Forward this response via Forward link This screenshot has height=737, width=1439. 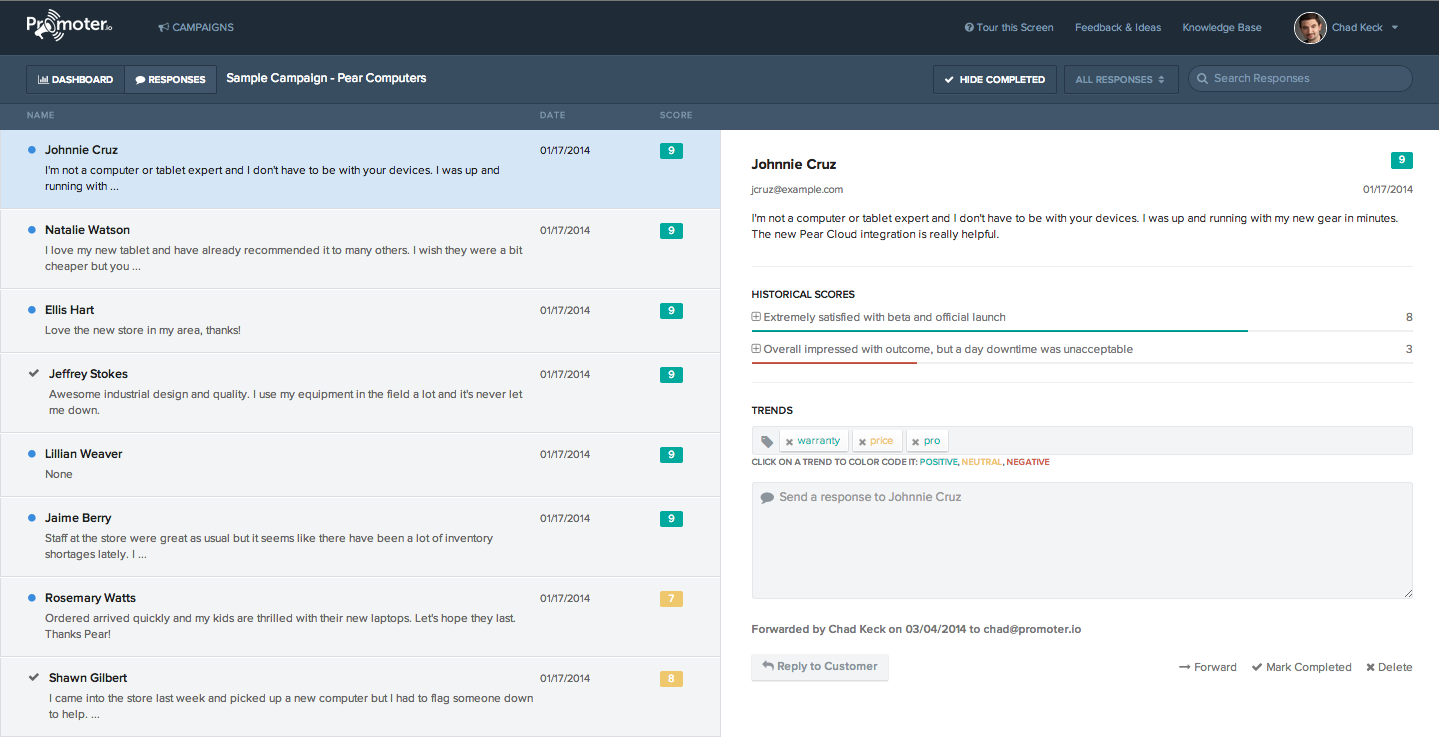tap(1207, 667)
